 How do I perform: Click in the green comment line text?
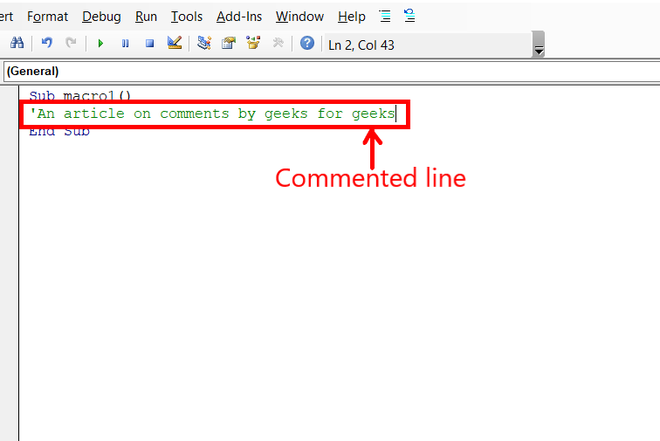point(212,114)
